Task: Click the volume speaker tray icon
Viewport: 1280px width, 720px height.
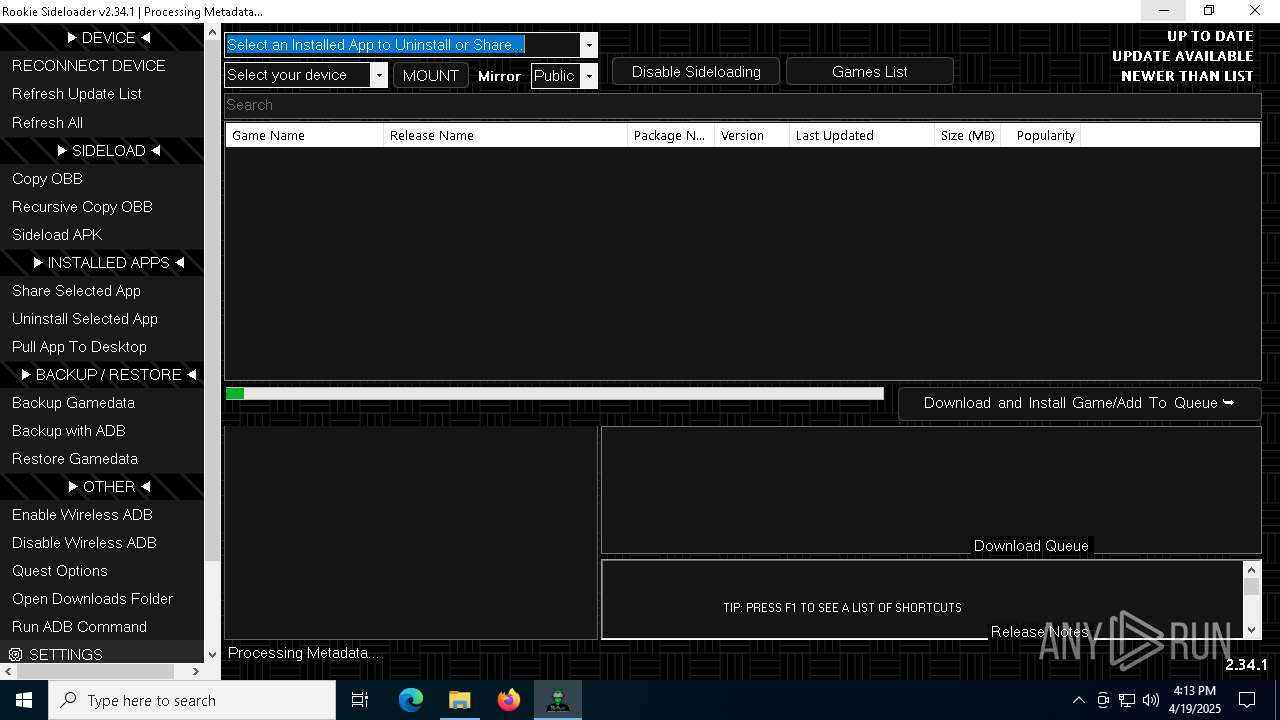Action: tap(1151, 700)
